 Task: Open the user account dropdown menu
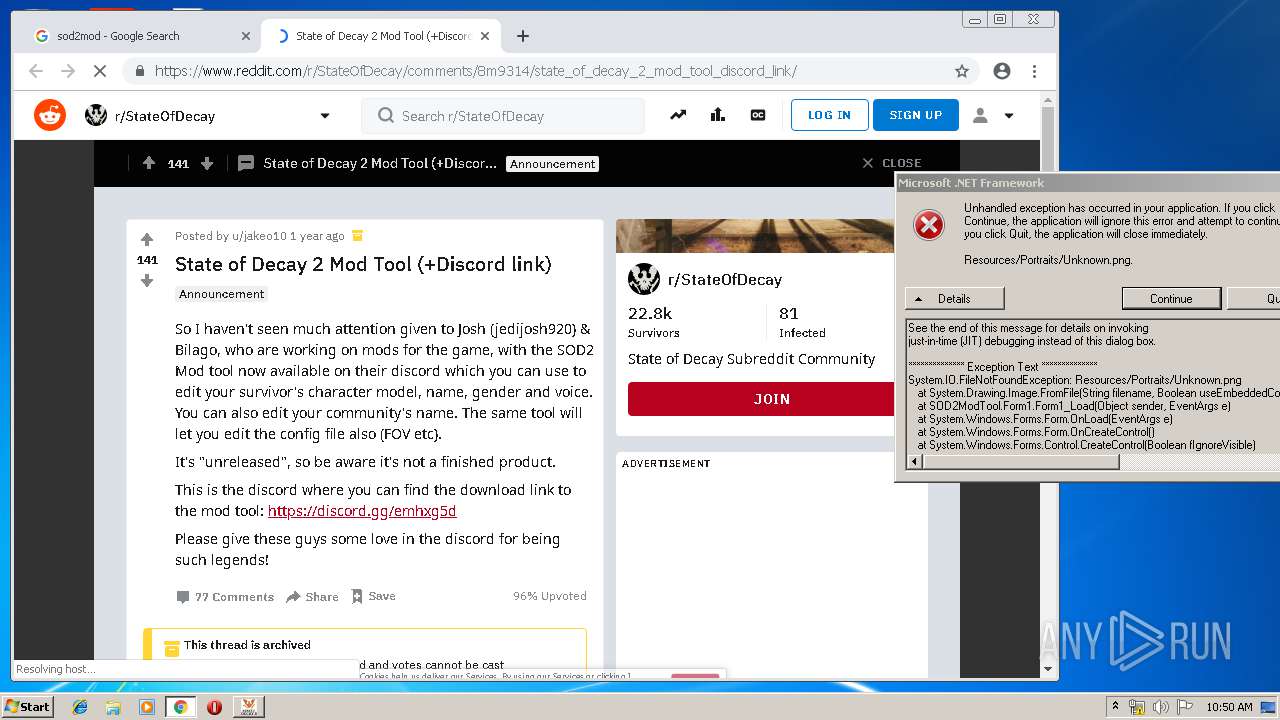993,115
